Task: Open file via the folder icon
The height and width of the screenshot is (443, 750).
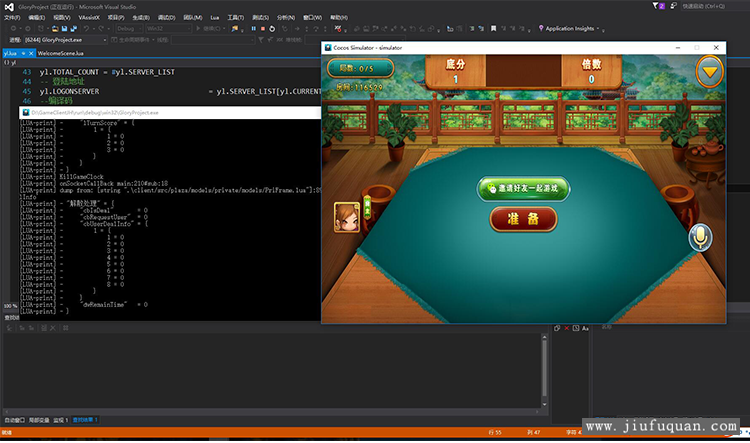Action: click(55, 29)
